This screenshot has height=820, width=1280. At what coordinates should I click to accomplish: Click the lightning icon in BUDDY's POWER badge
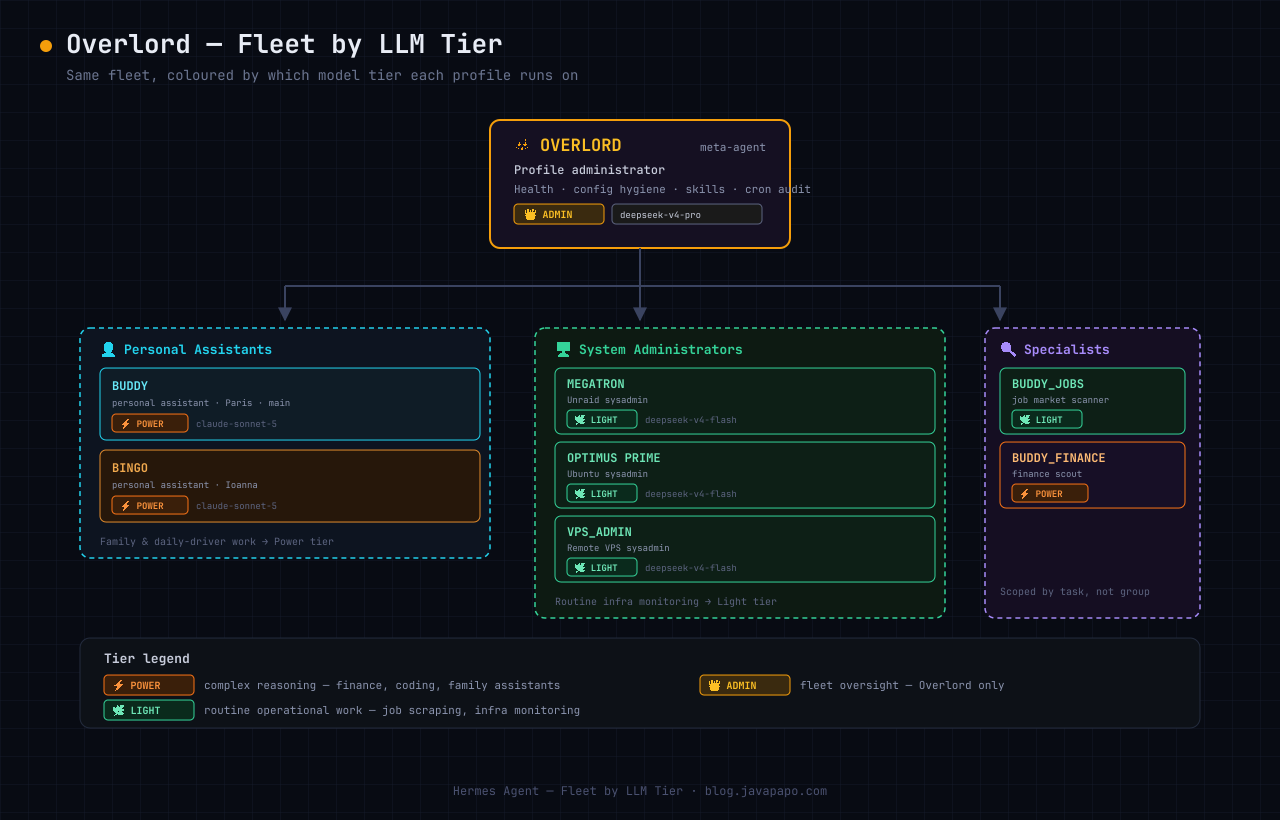pos(126,424)
